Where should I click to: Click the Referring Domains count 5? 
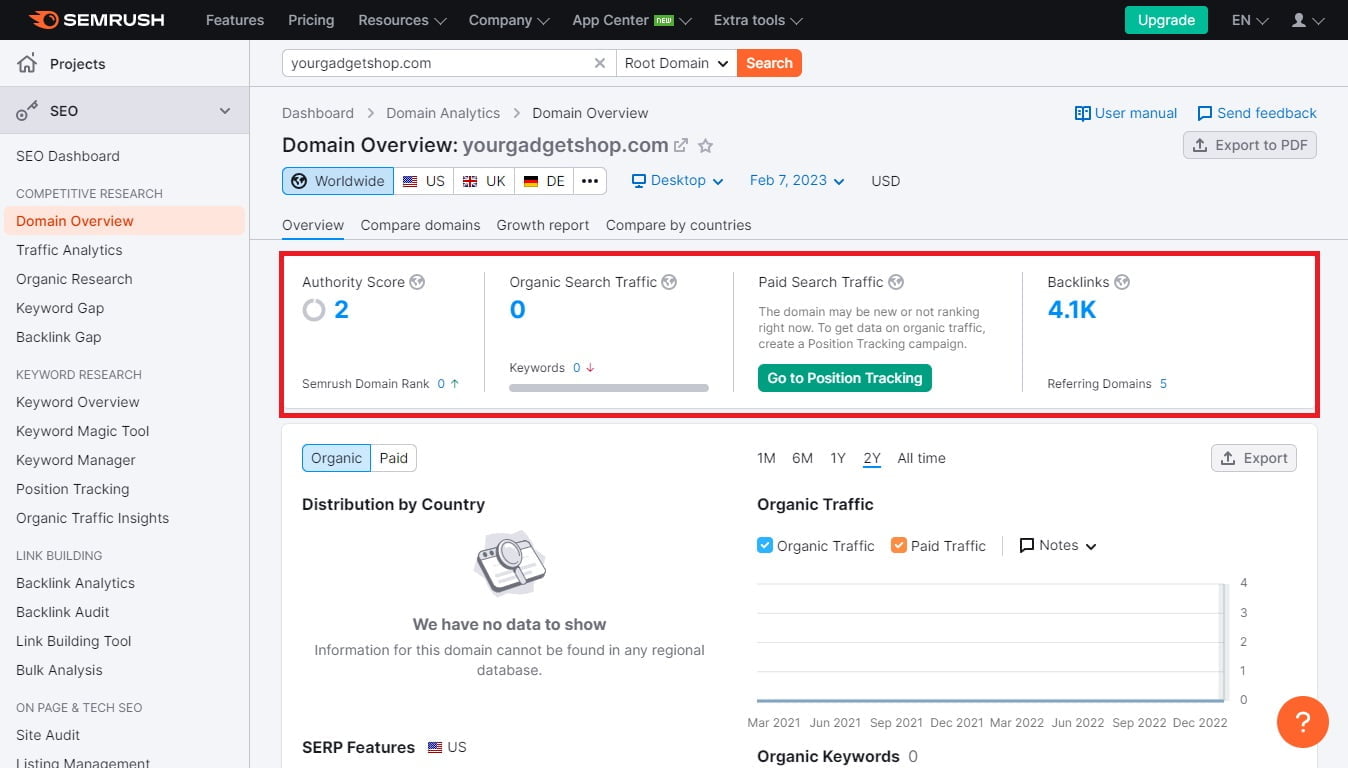click(1164, 384)
